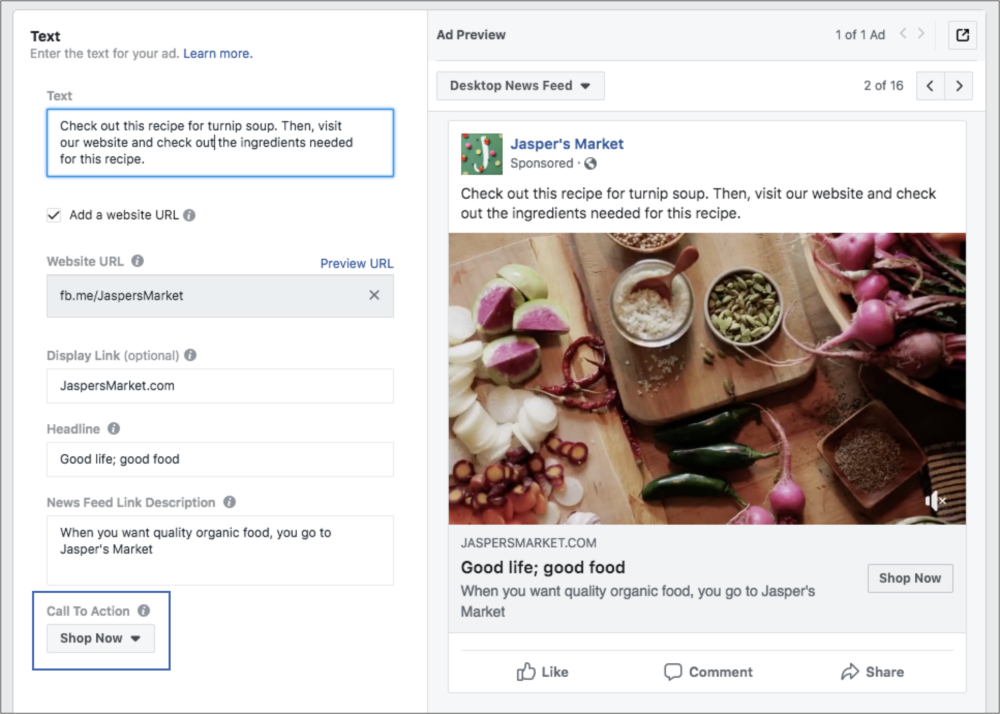Uncheck Add a website URL checkbox

pyautogui.click(x=54, y=215)
